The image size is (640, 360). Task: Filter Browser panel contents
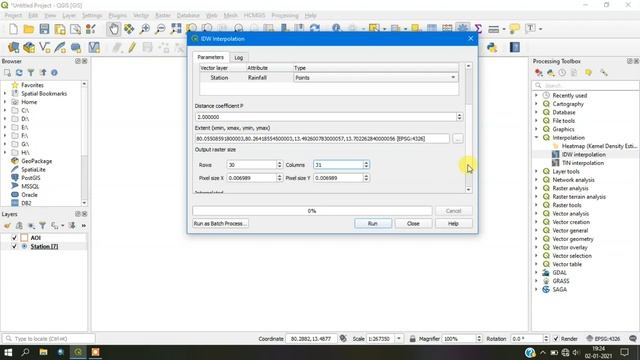pos(31,73)
